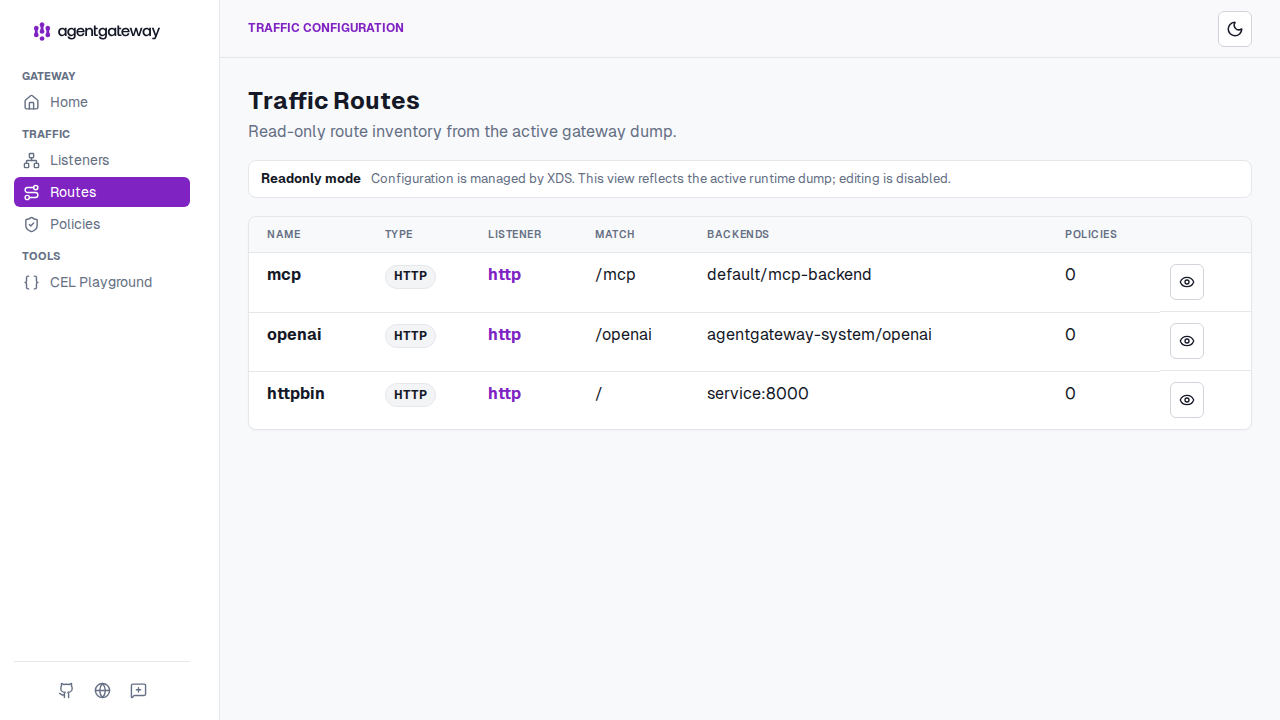This screenshot has width=1280, height=720.
Task: Click default/mcp-backend backend cell
Action: [789, 275]
